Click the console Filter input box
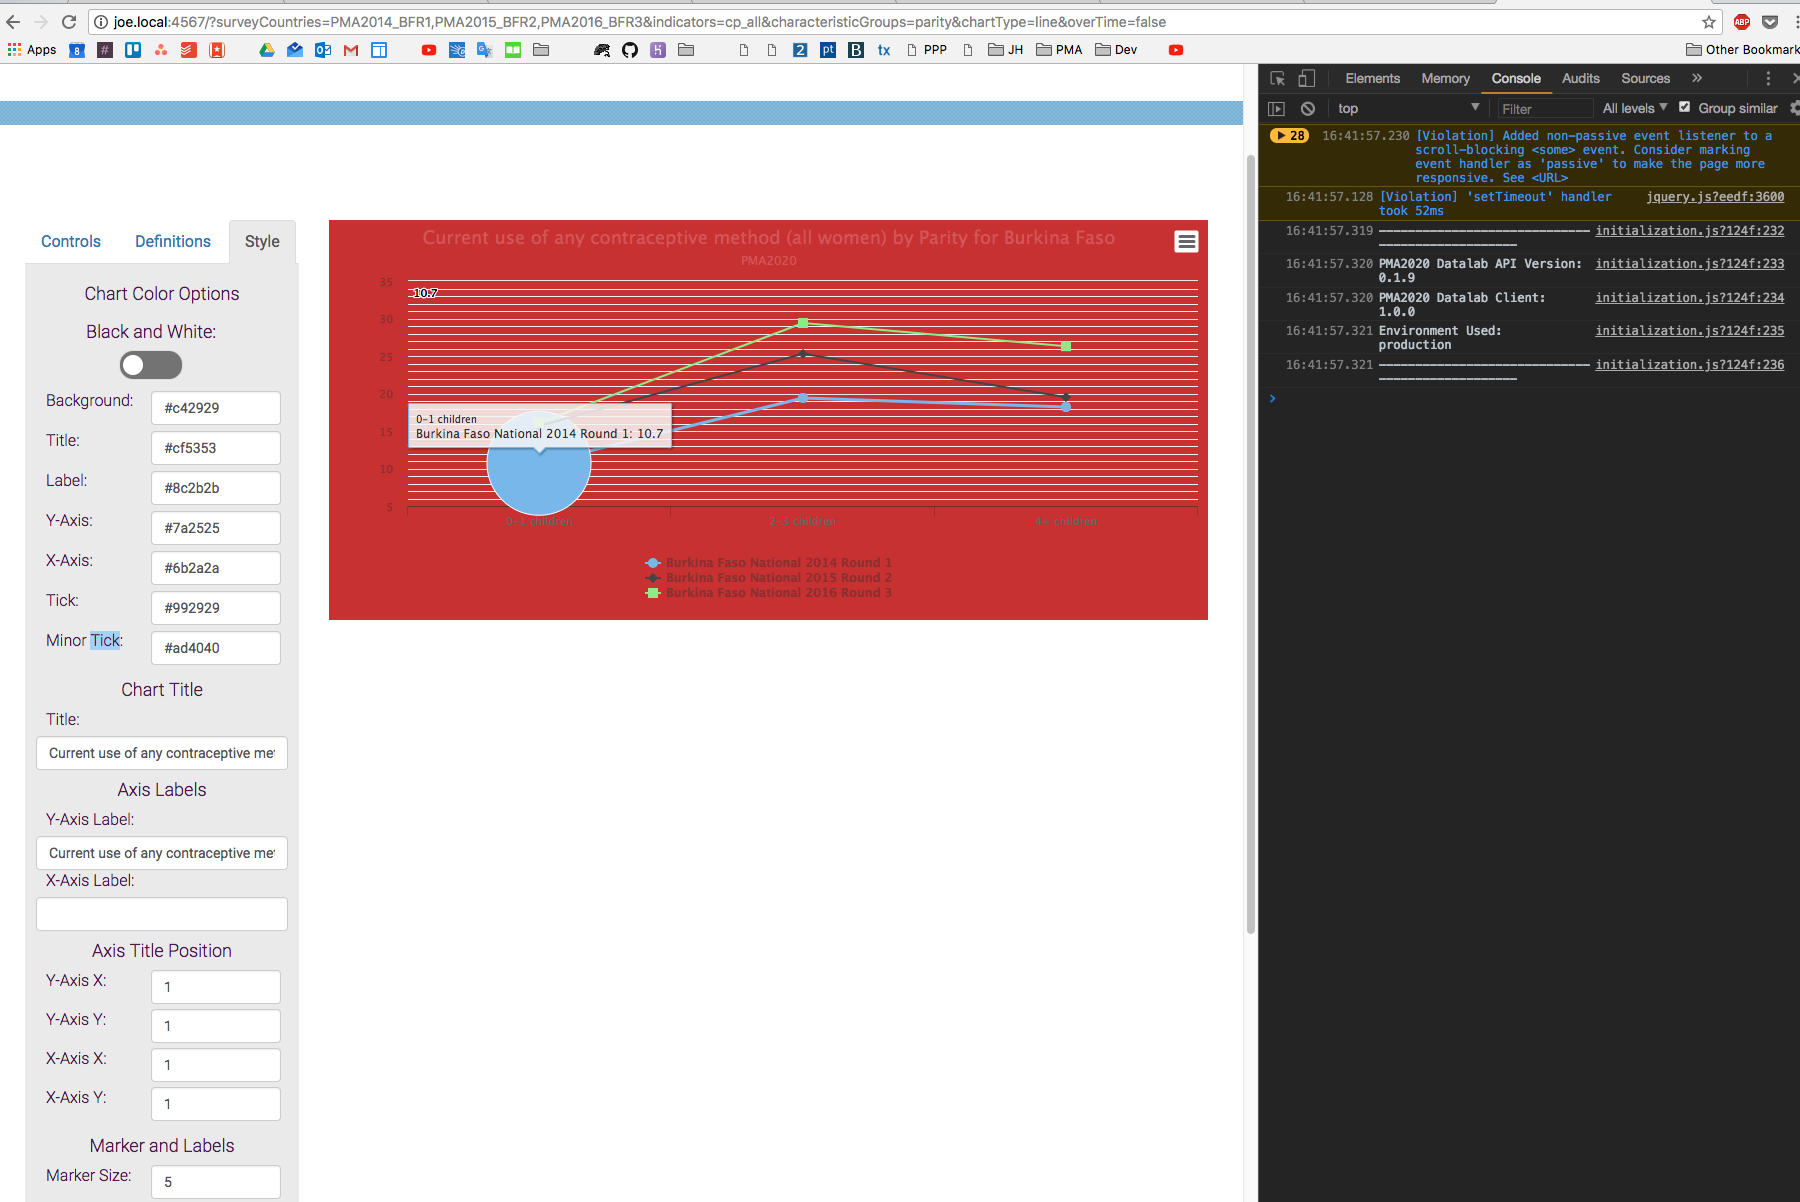Viewport: 1800px width, 1202px height. click(x=1543, y=108)
